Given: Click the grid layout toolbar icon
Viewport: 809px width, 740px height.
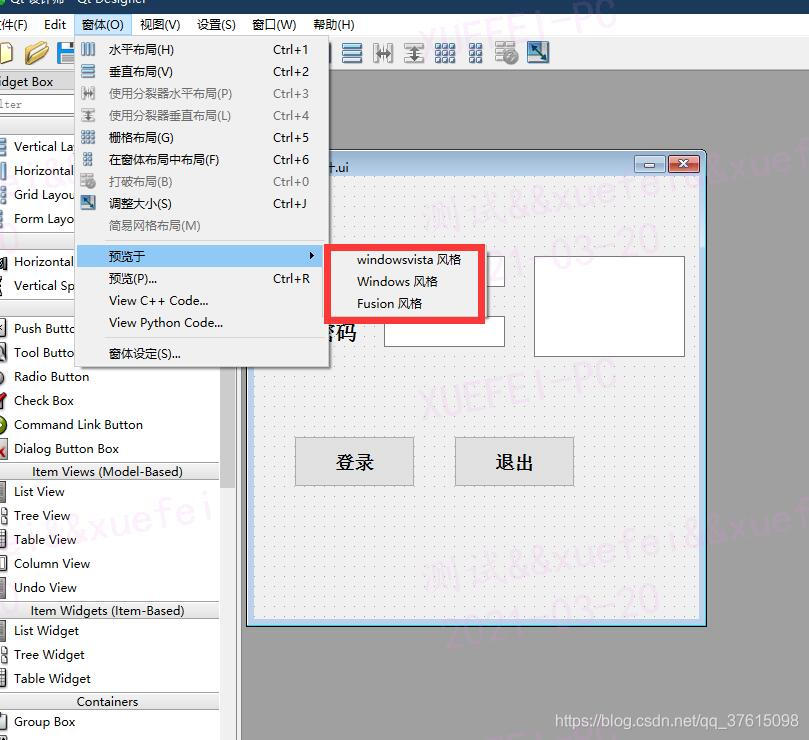Looking at the screenshot, I should click(445, 53).
